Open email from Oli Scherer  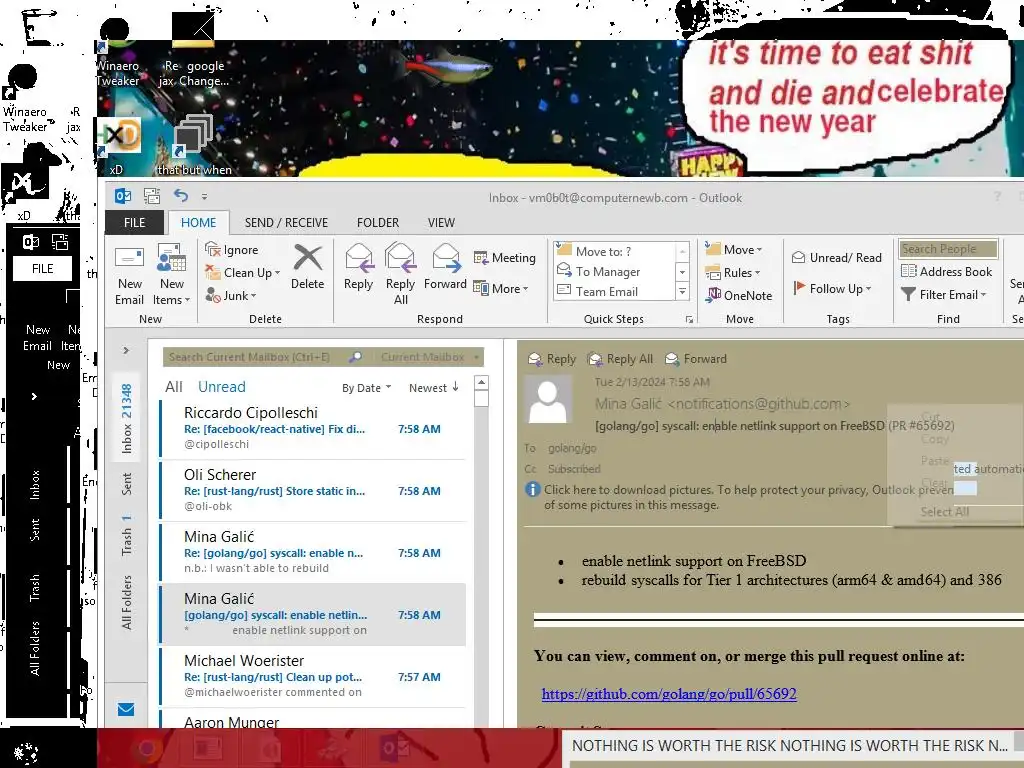313,490
